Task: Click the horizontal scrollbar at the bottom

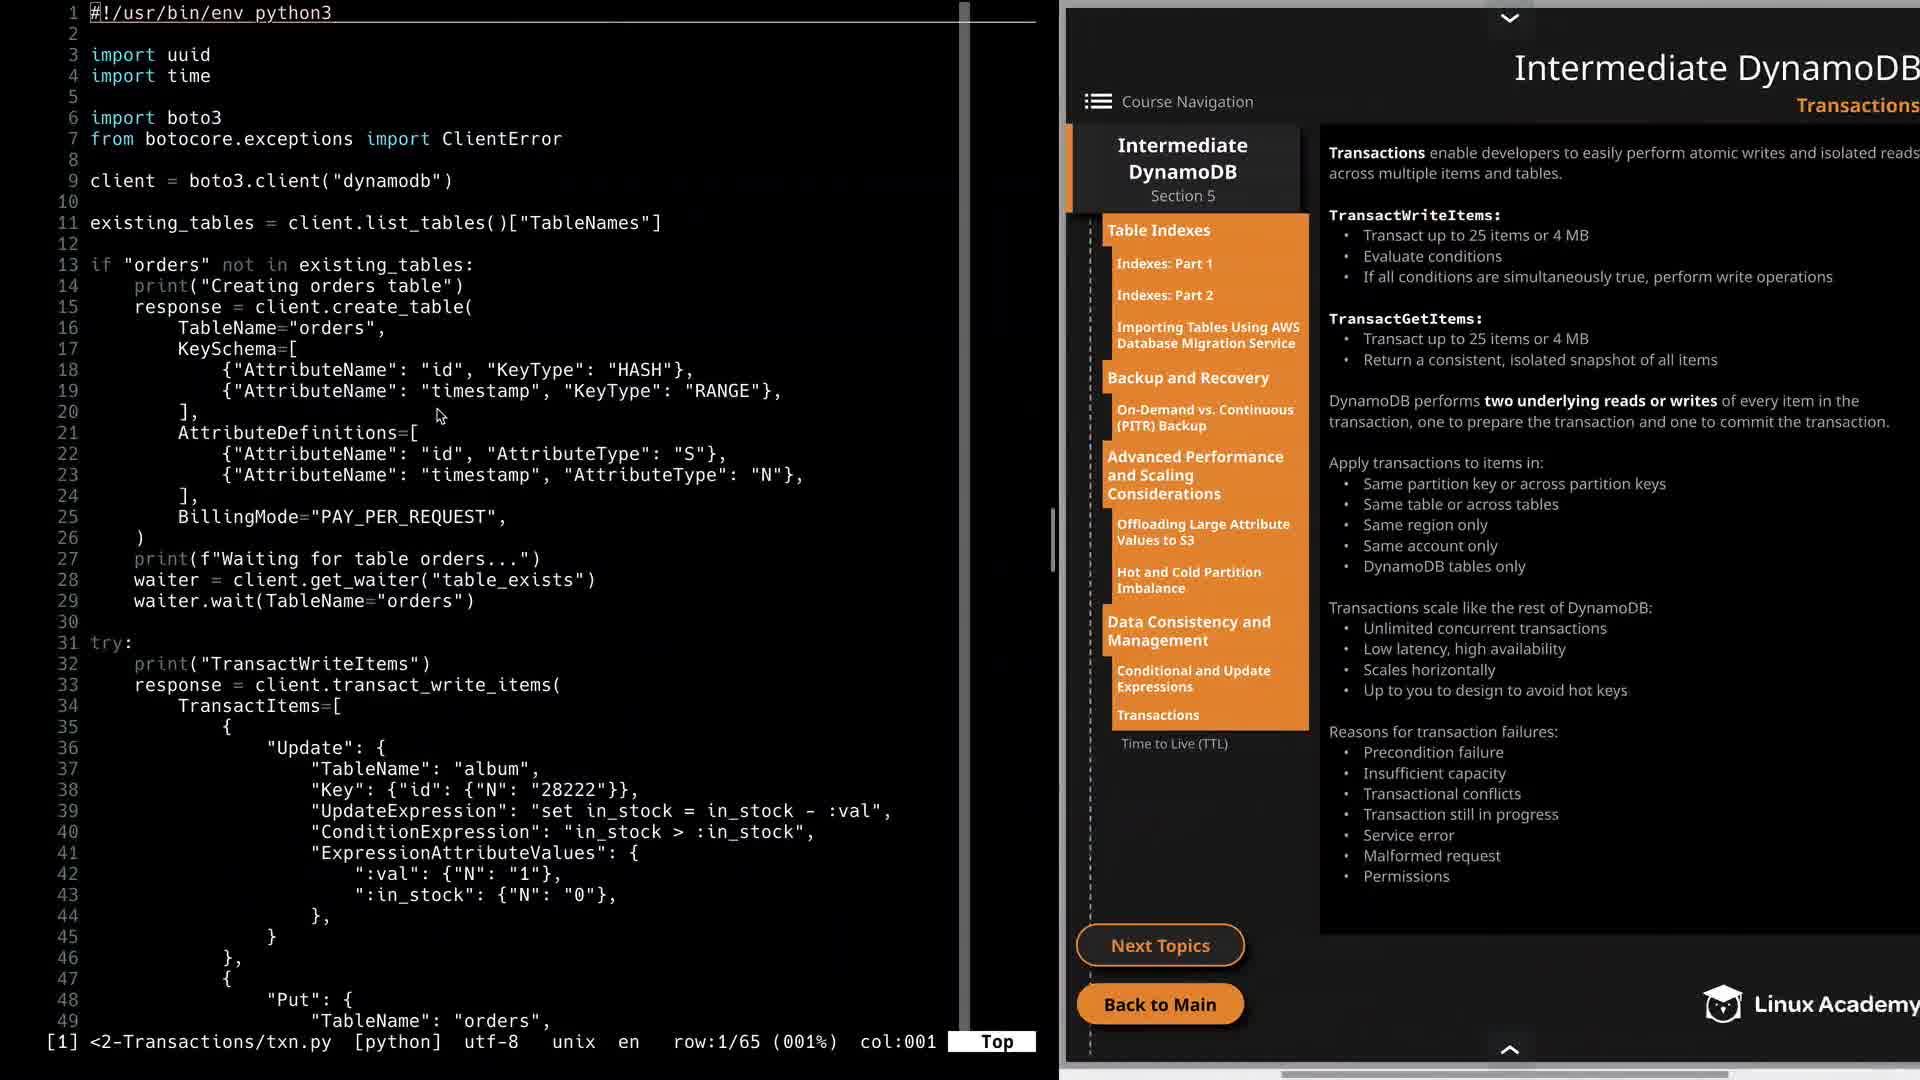Action: pyautogui.click(x=1503, y=1074)
